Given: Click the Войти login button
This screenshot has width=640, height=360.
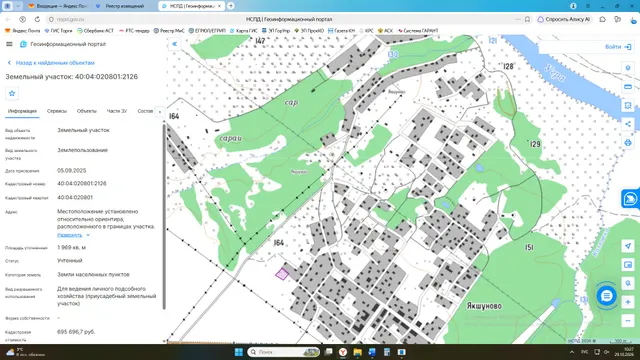Looking at the screenshot, I should coord(618,47).
